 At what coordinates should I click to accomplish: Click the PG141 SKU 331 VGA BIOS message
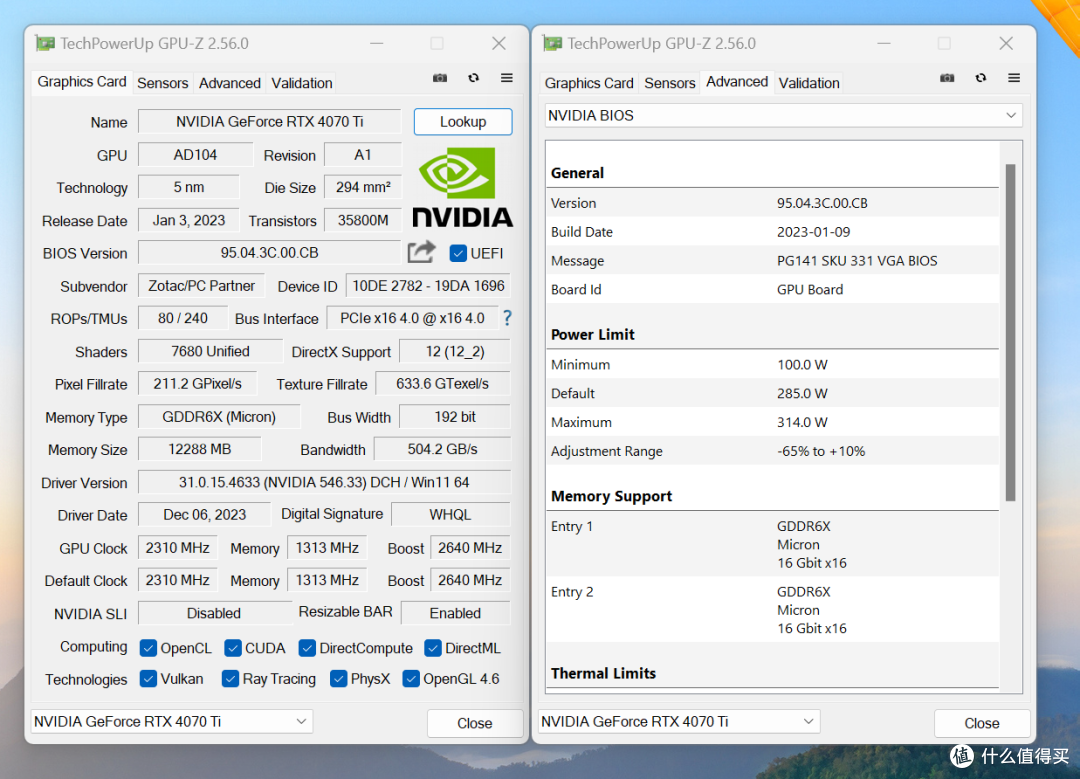coord(857,261)
